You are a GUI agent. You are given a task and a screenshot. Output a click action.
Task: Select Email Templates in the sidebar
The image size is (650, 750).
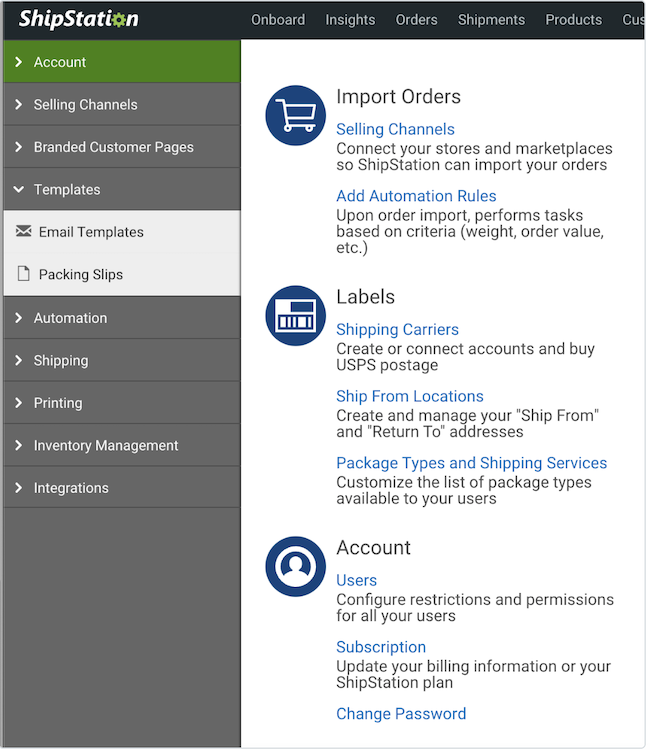[x=122, y=232]
